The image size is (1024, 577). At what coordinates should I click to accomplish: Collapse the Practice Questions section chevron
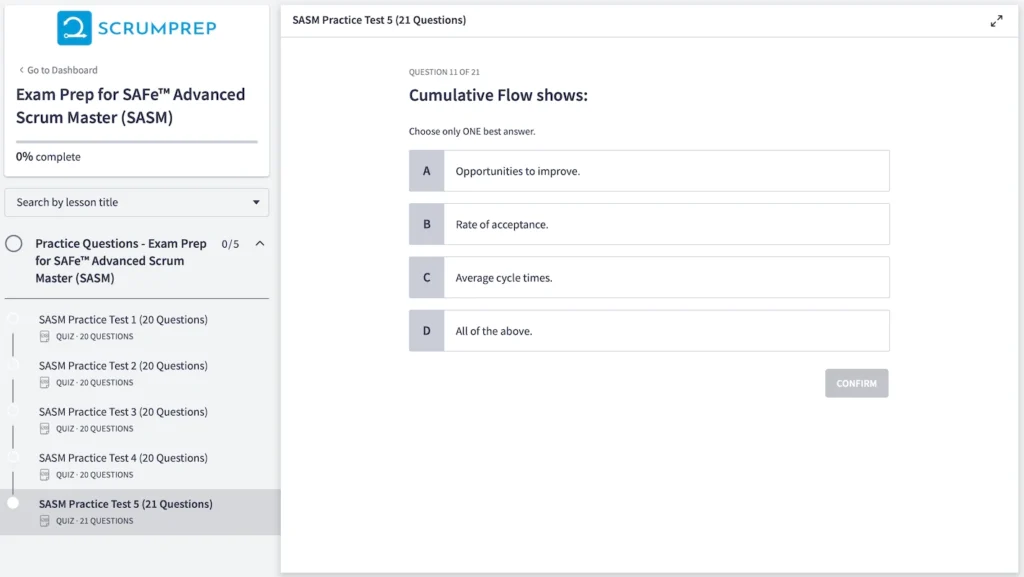[260, 244]
